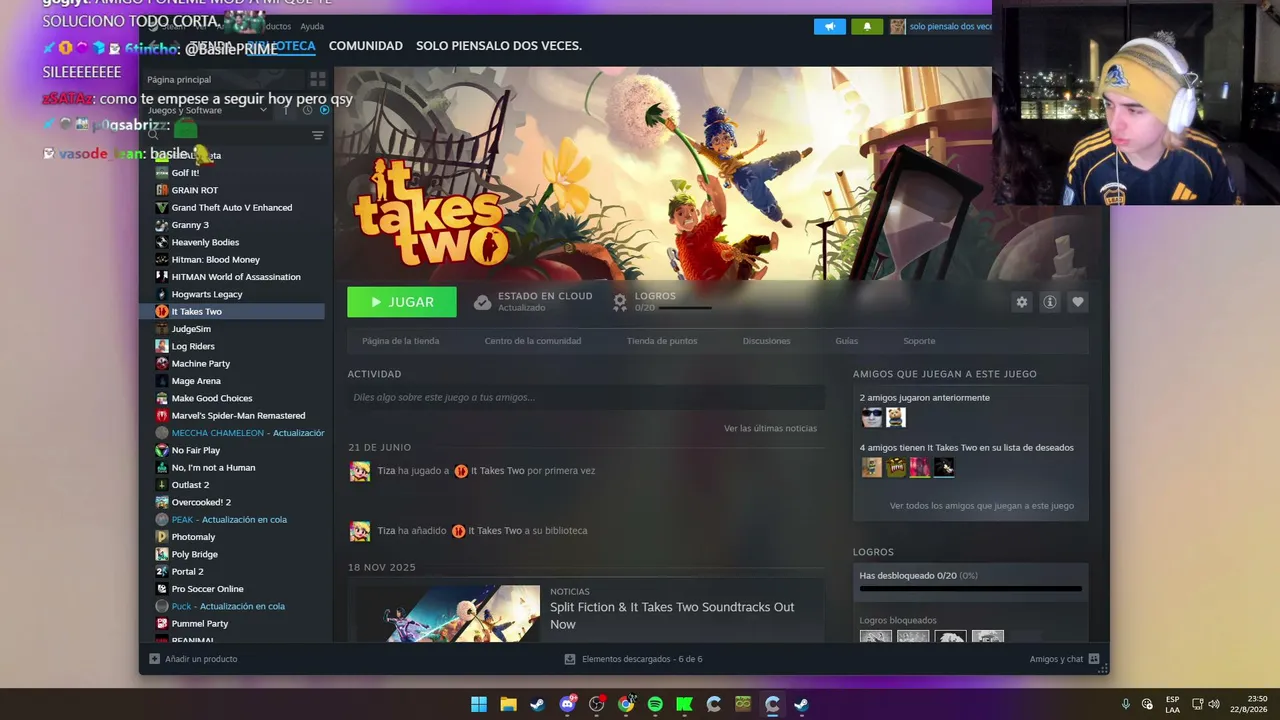Click achievements progress bar in LOGROS panel

(970, 589)
